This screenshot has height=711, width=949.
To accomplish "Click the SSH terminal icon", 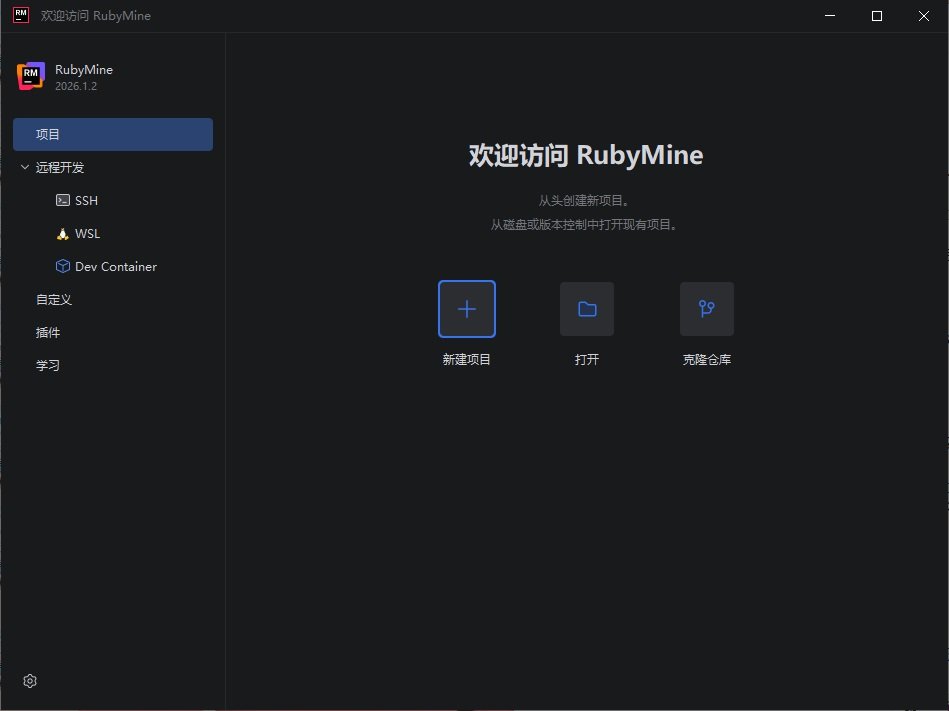I will [63, 200].
